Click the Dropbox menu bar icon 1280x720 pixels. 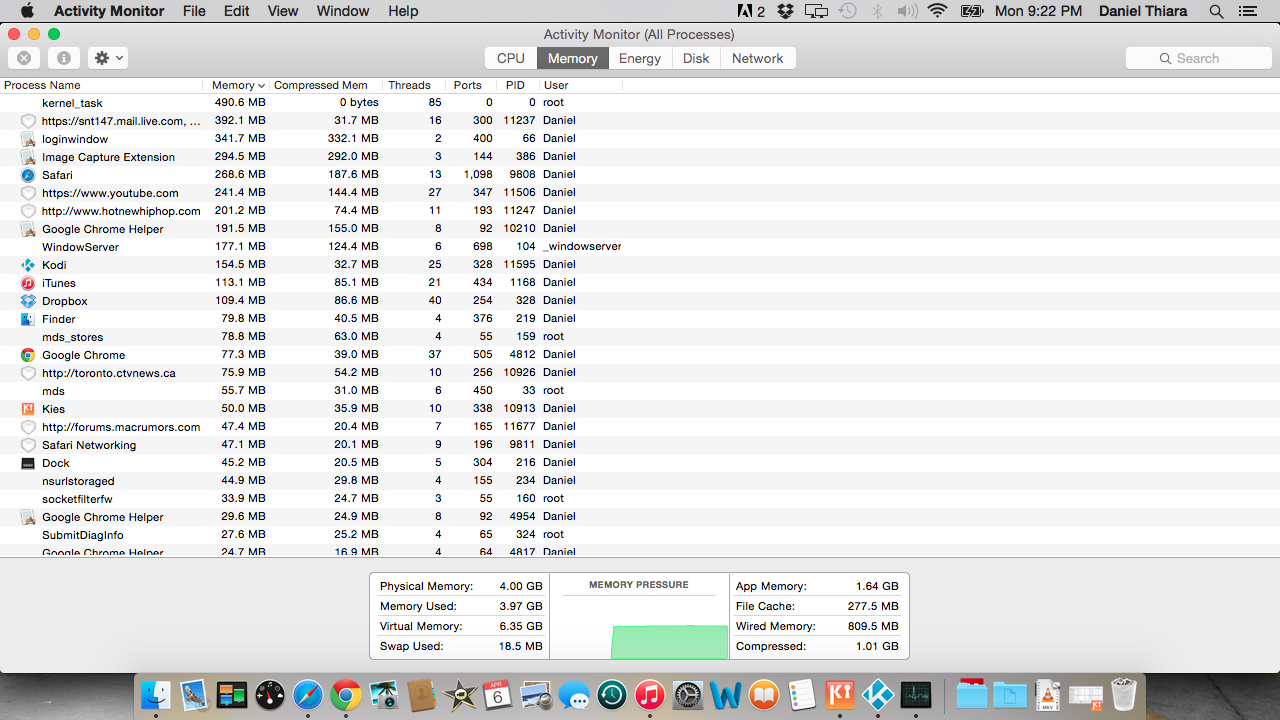click(786, 11)
